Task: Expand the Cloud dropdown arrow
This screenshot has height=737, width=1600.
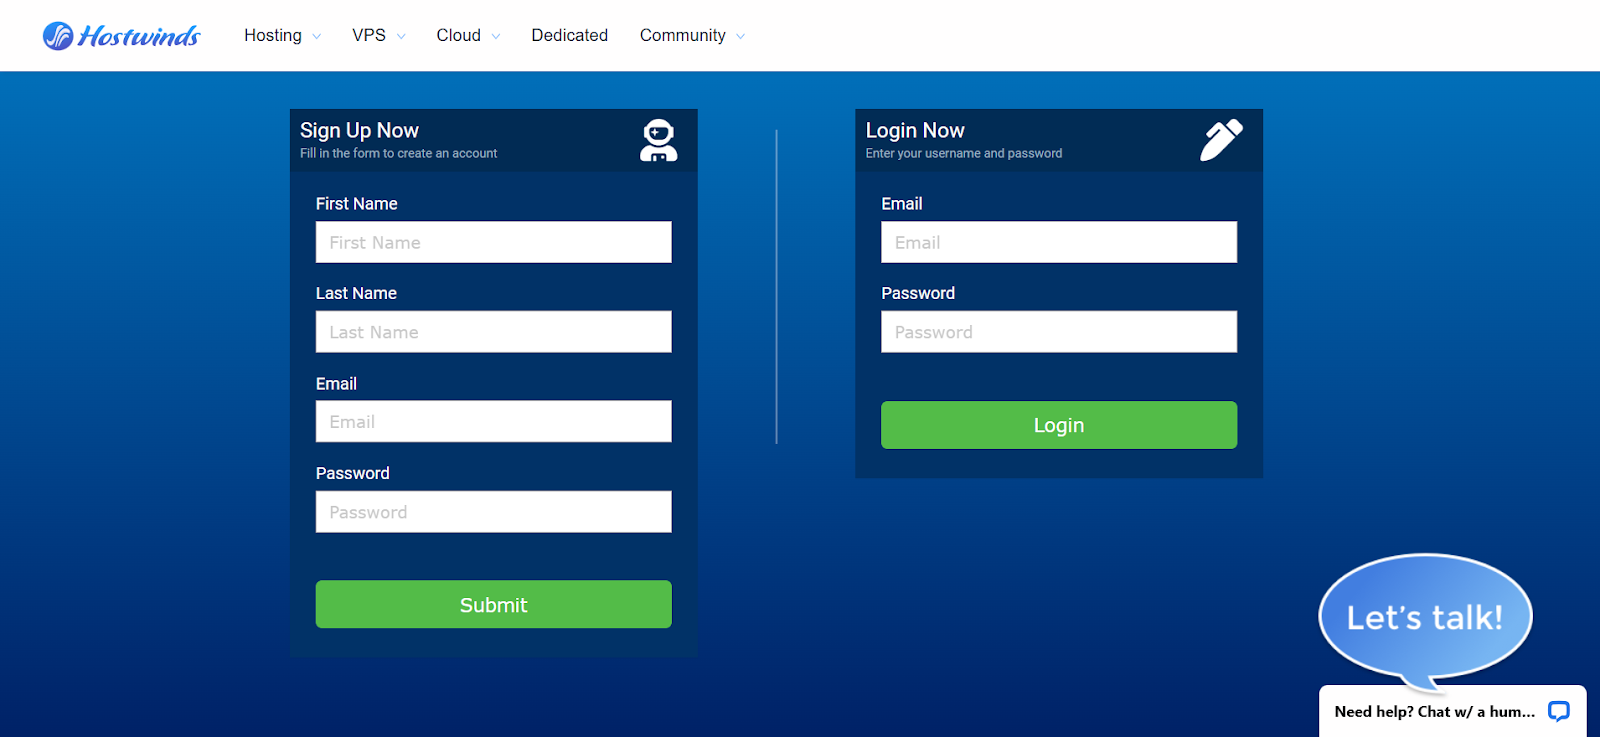Action: point(496,36)
